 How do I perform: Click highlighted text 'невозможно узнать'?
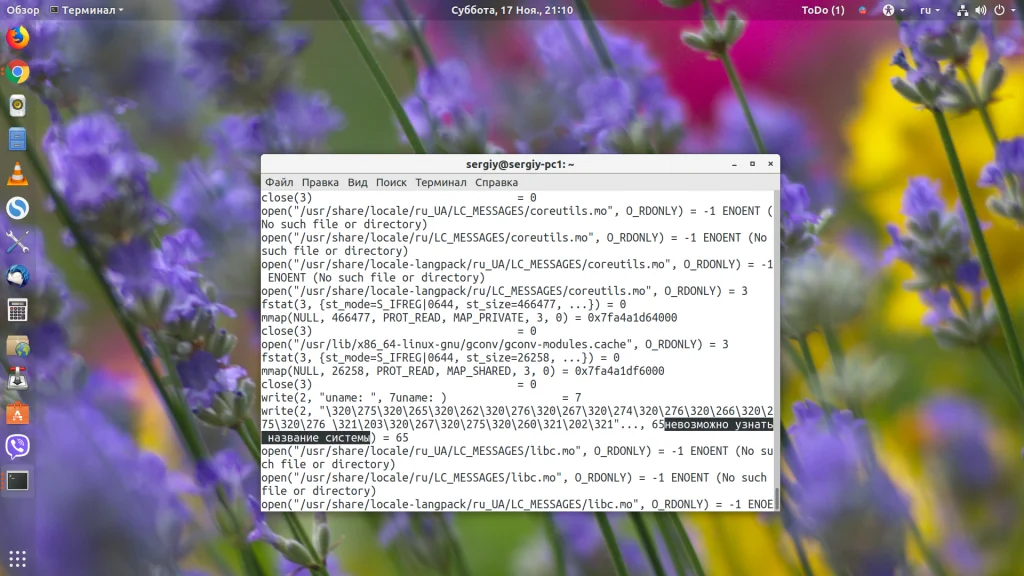click(718, 424)
